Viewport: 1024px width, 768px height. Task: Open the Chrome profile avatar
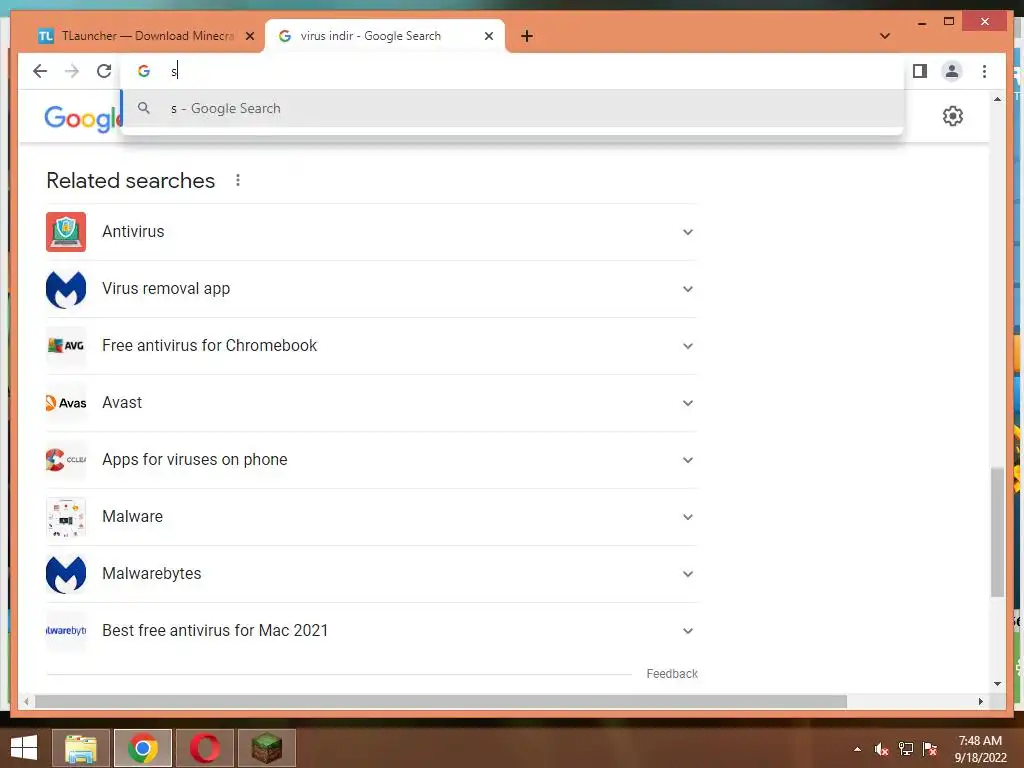point(952,71)
